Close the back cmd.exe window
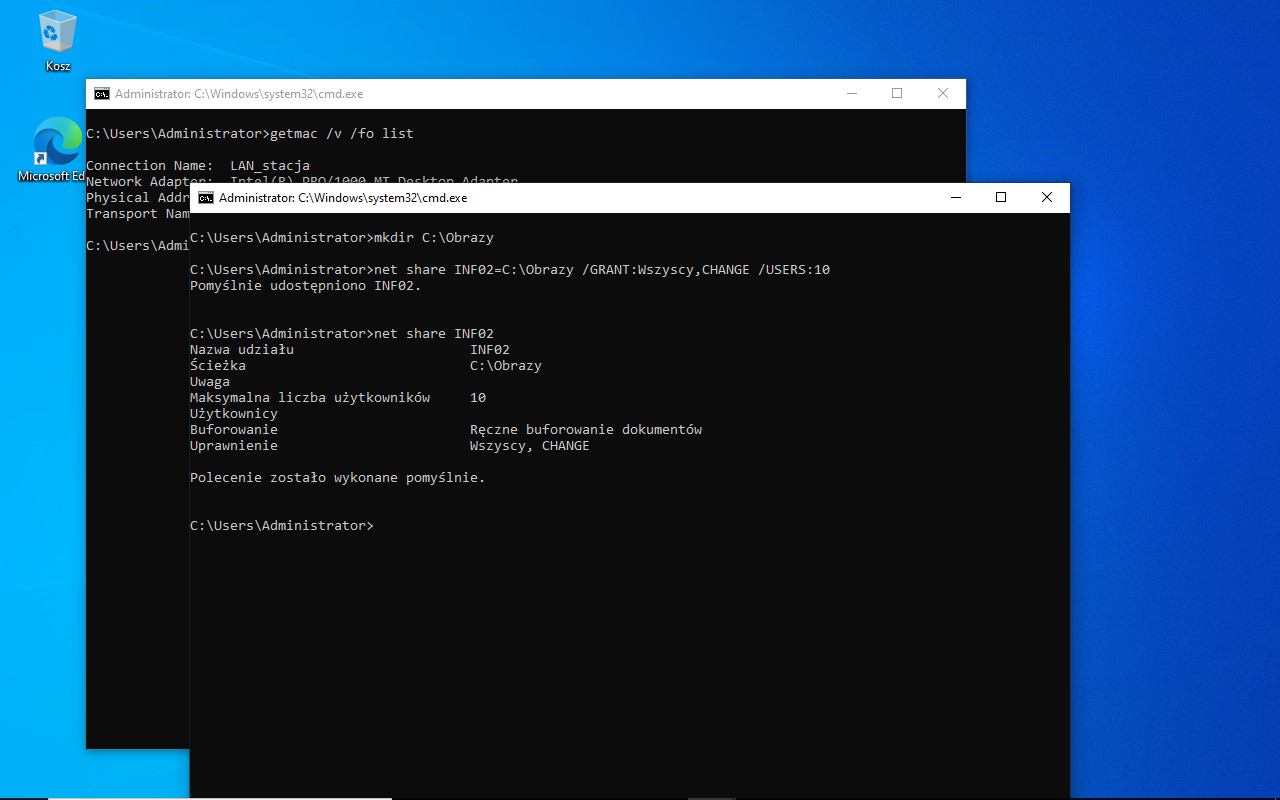Screen dimensions: 1280x800 [x=943, y=94]
